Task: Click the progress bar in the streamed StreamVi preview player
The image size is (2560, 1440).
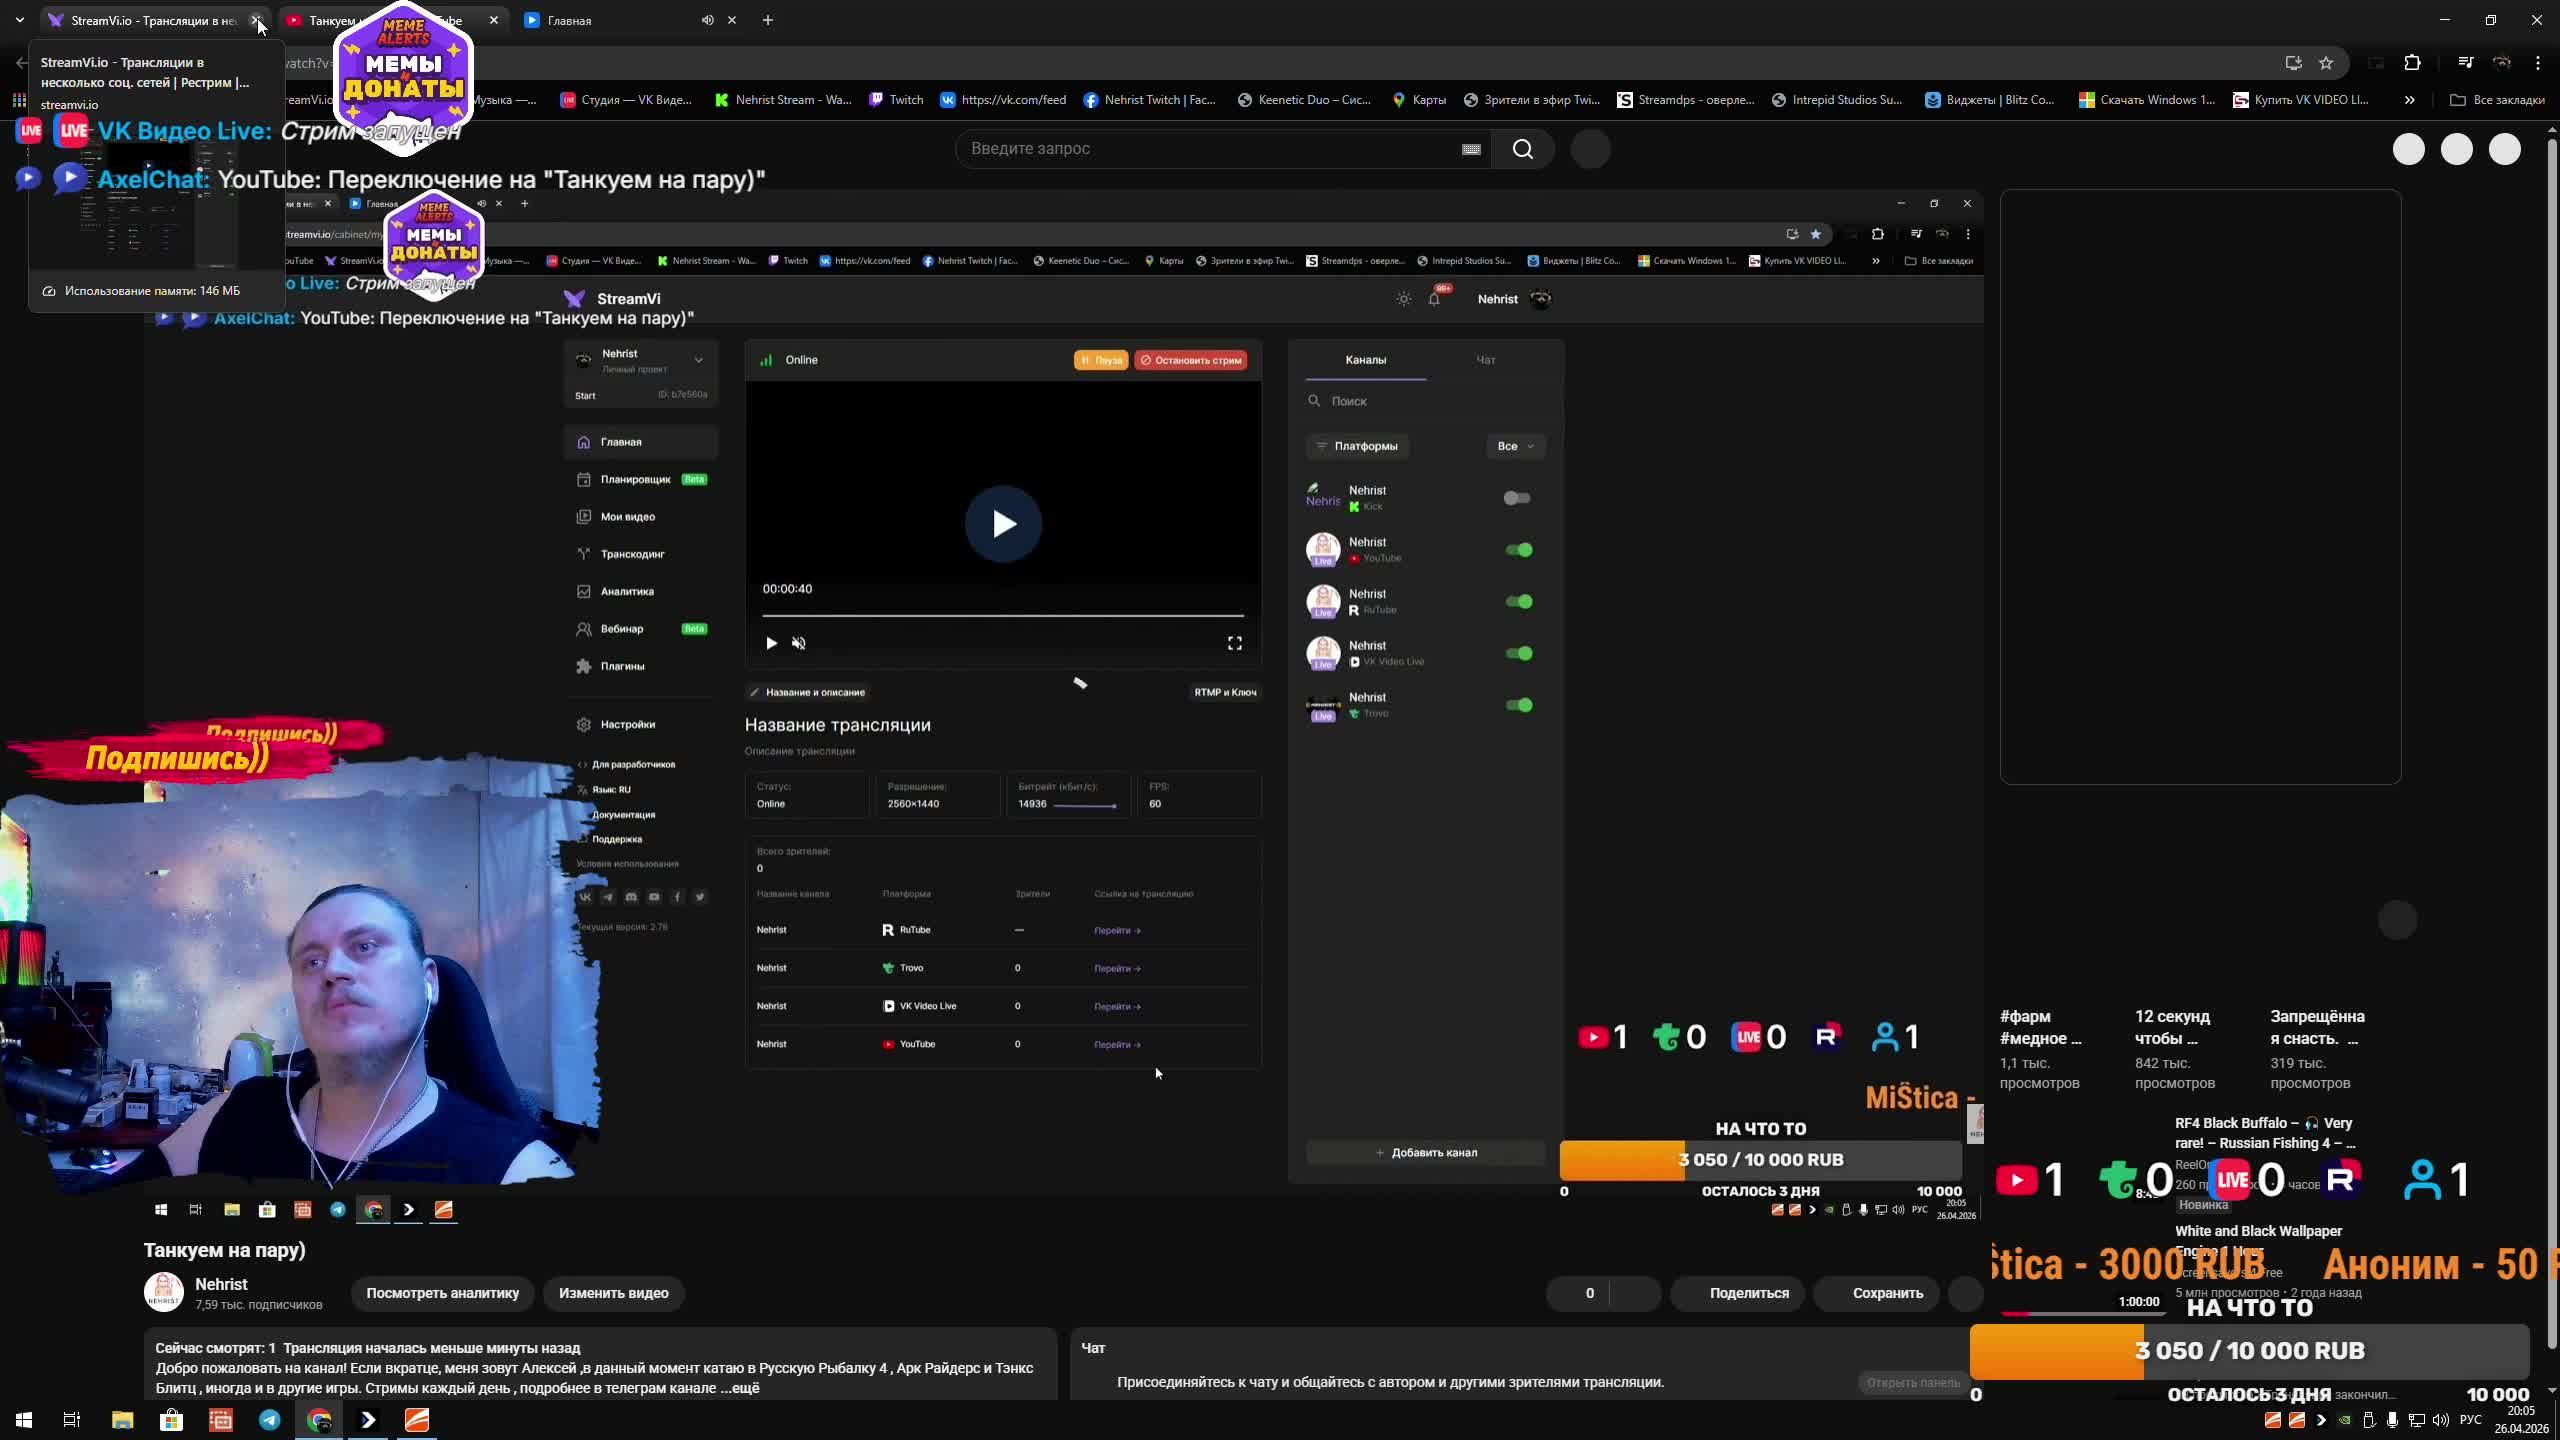Action: (x=1003, y=616)
